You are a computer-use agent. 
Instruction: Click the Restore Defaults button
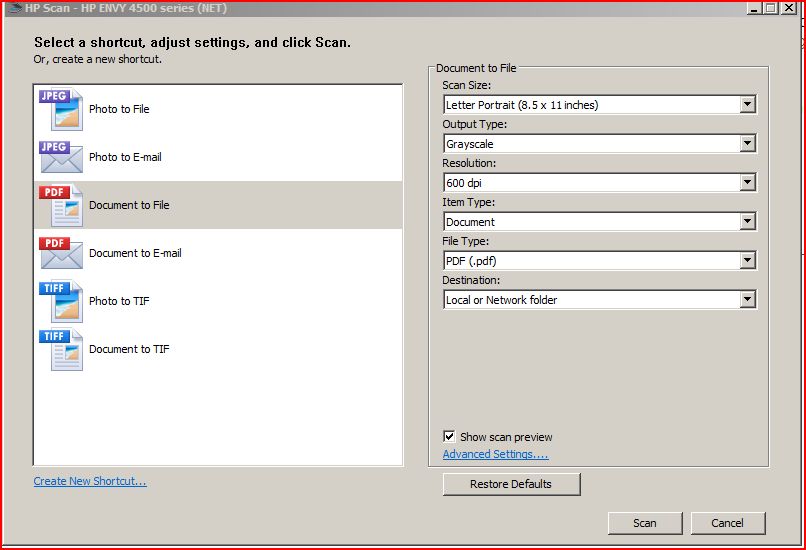click(x=511, y=484)
